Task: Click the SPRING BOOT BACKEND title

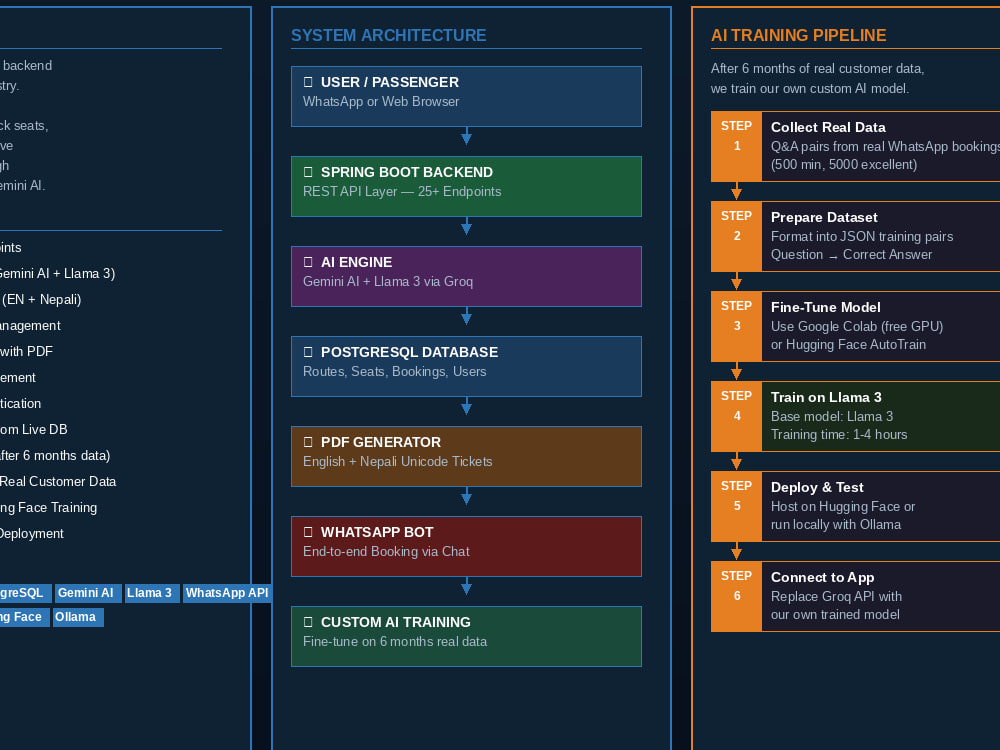Action: pyautogui.click(x=407, y=172)
